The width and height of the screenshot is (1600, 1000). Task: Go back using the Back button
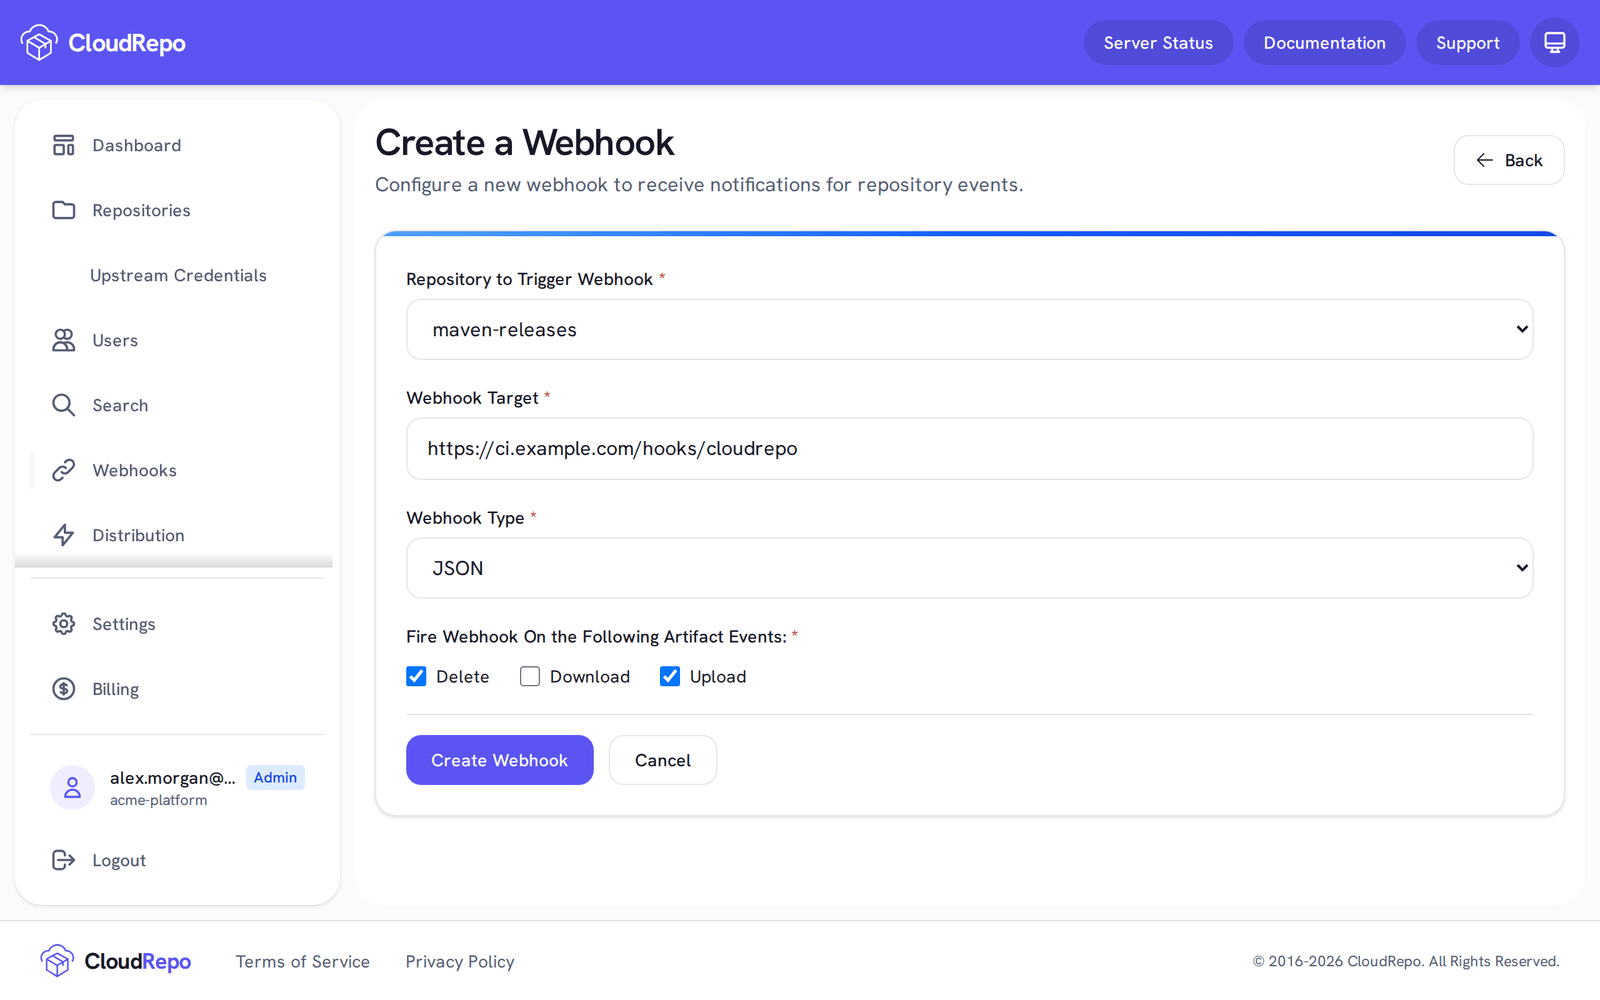[1509, 160]
